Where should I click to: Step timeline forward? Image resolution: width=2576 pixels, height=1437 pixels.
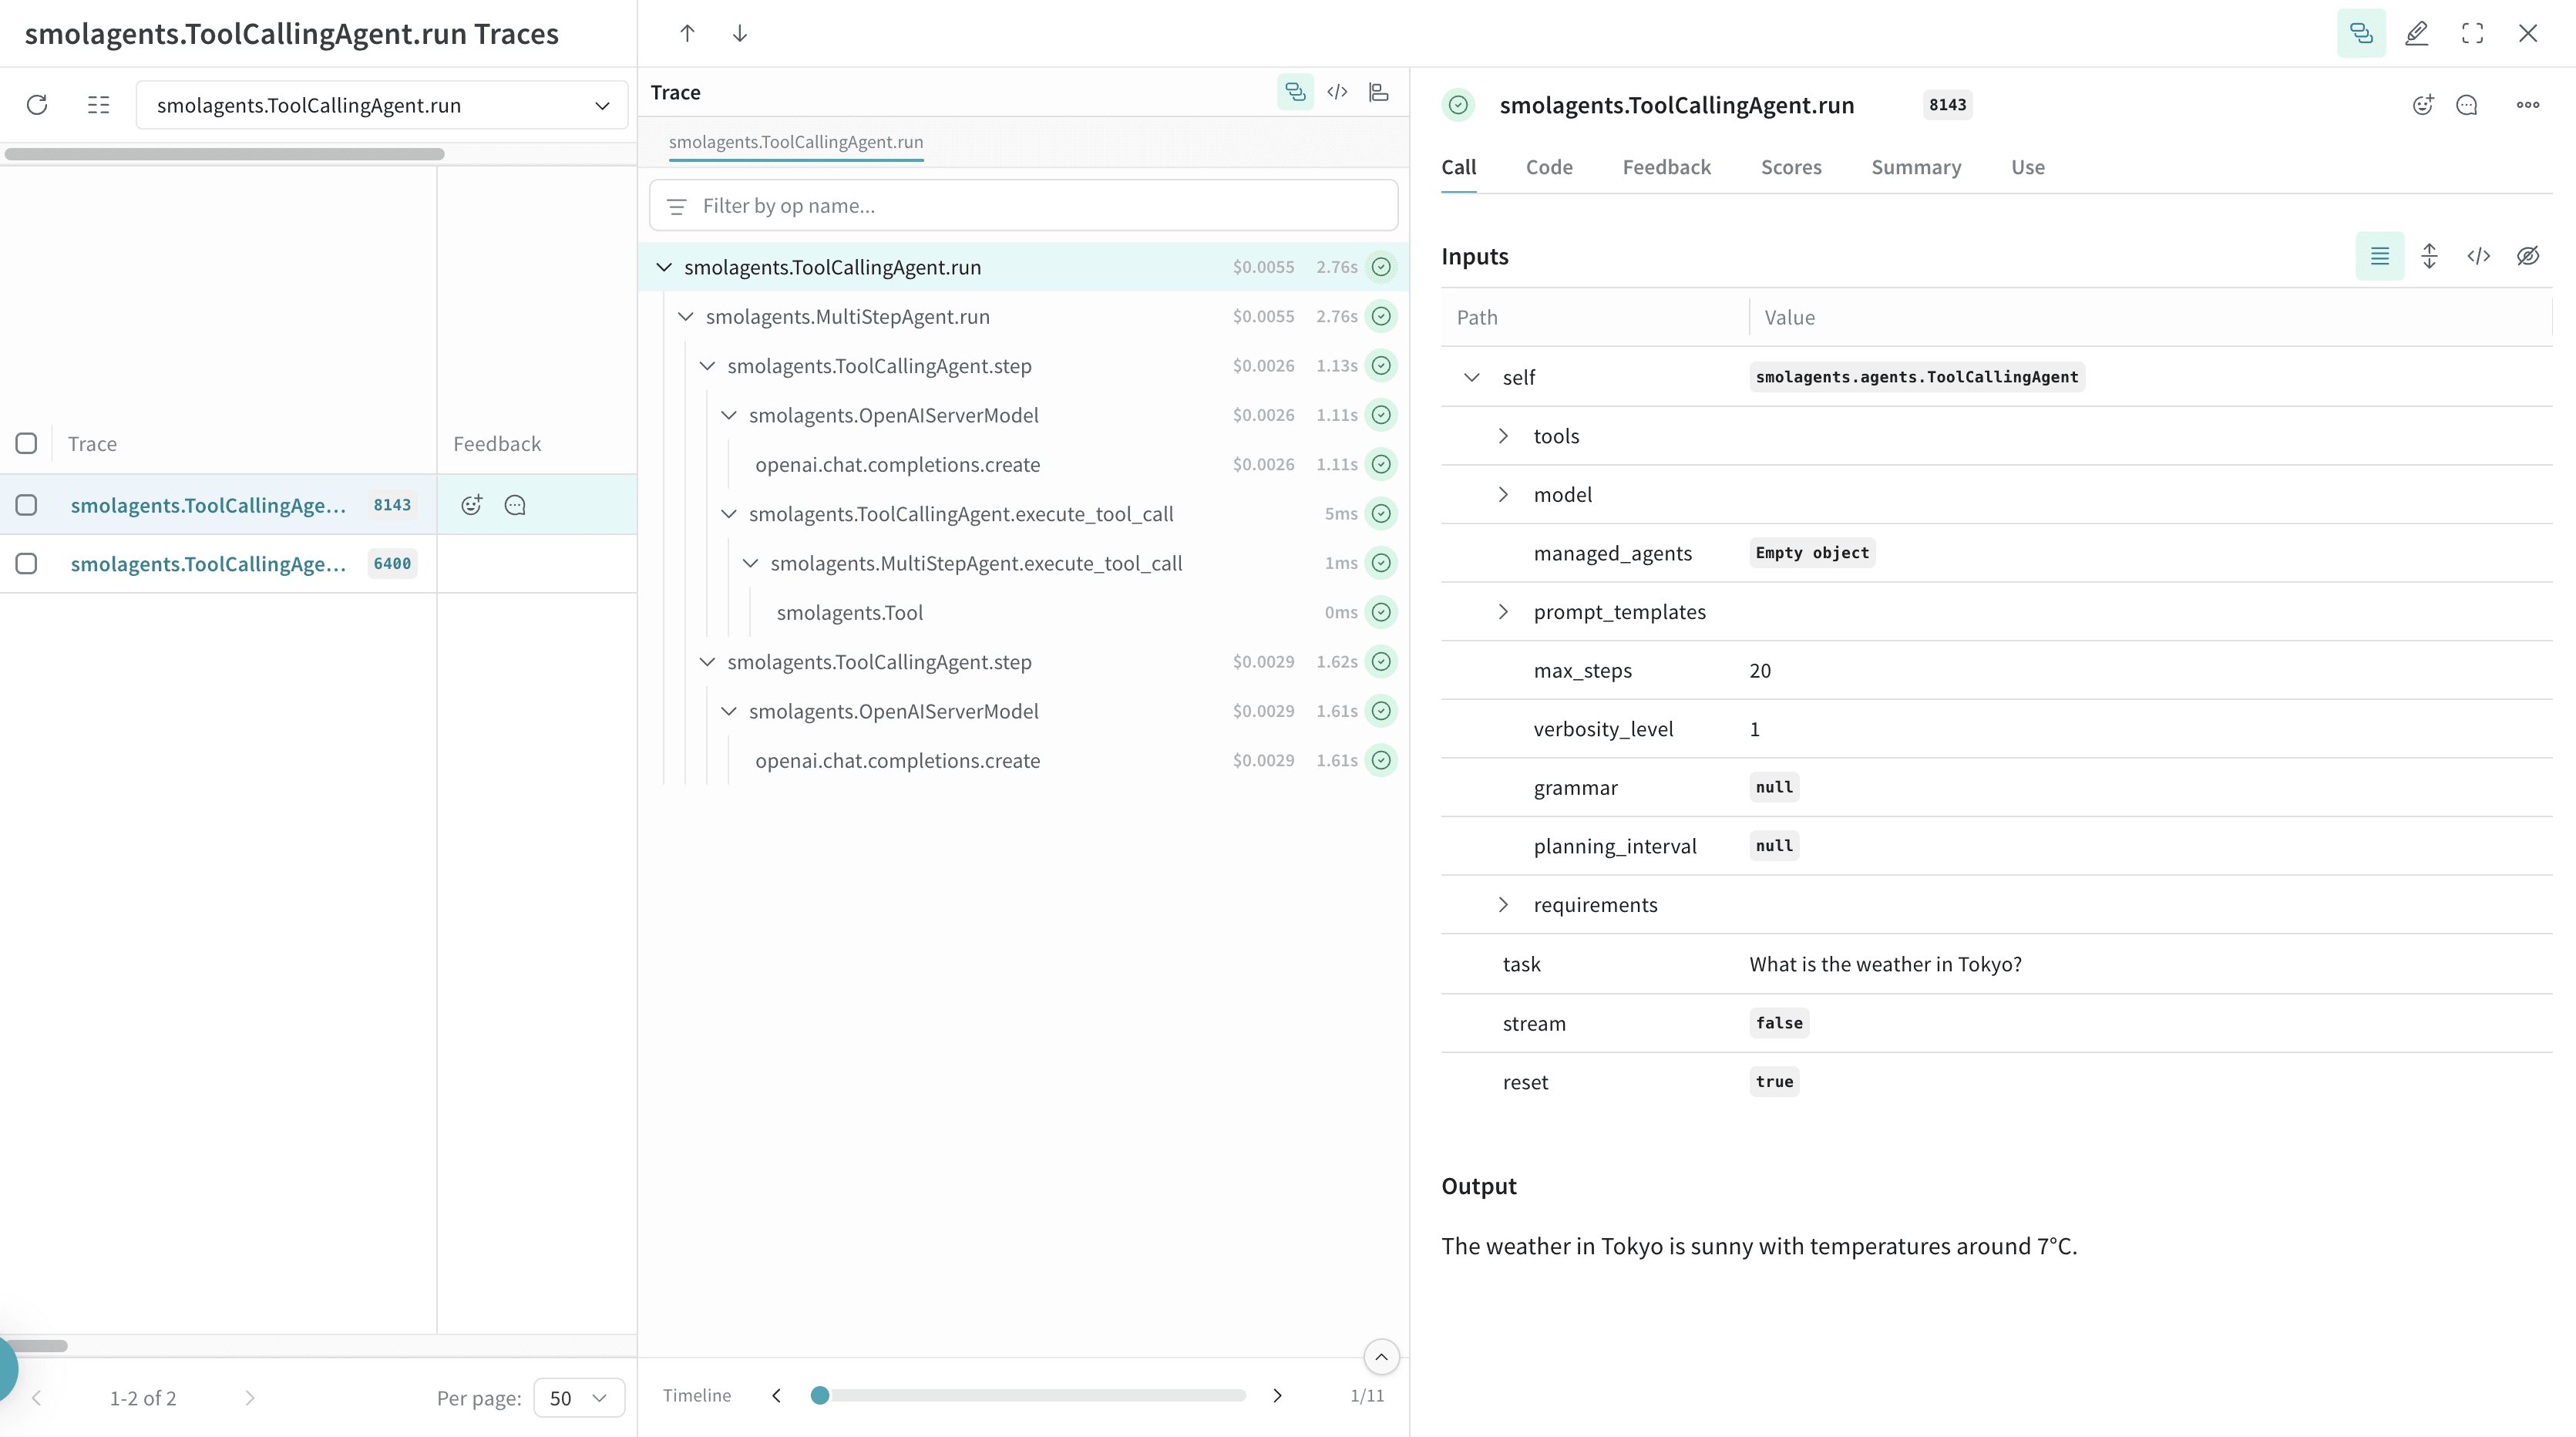coord(1277,1395)
